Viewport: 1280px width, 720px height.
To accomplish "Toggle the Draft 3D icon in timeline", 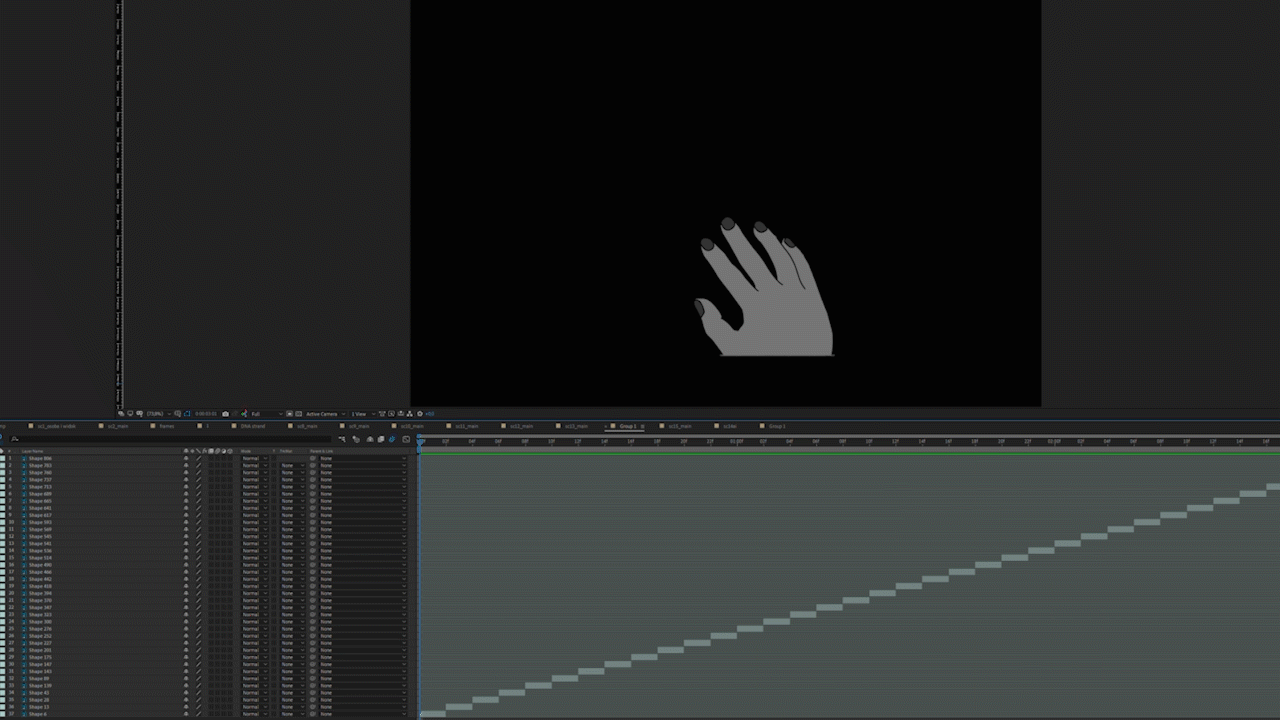I will pos(356,439).
